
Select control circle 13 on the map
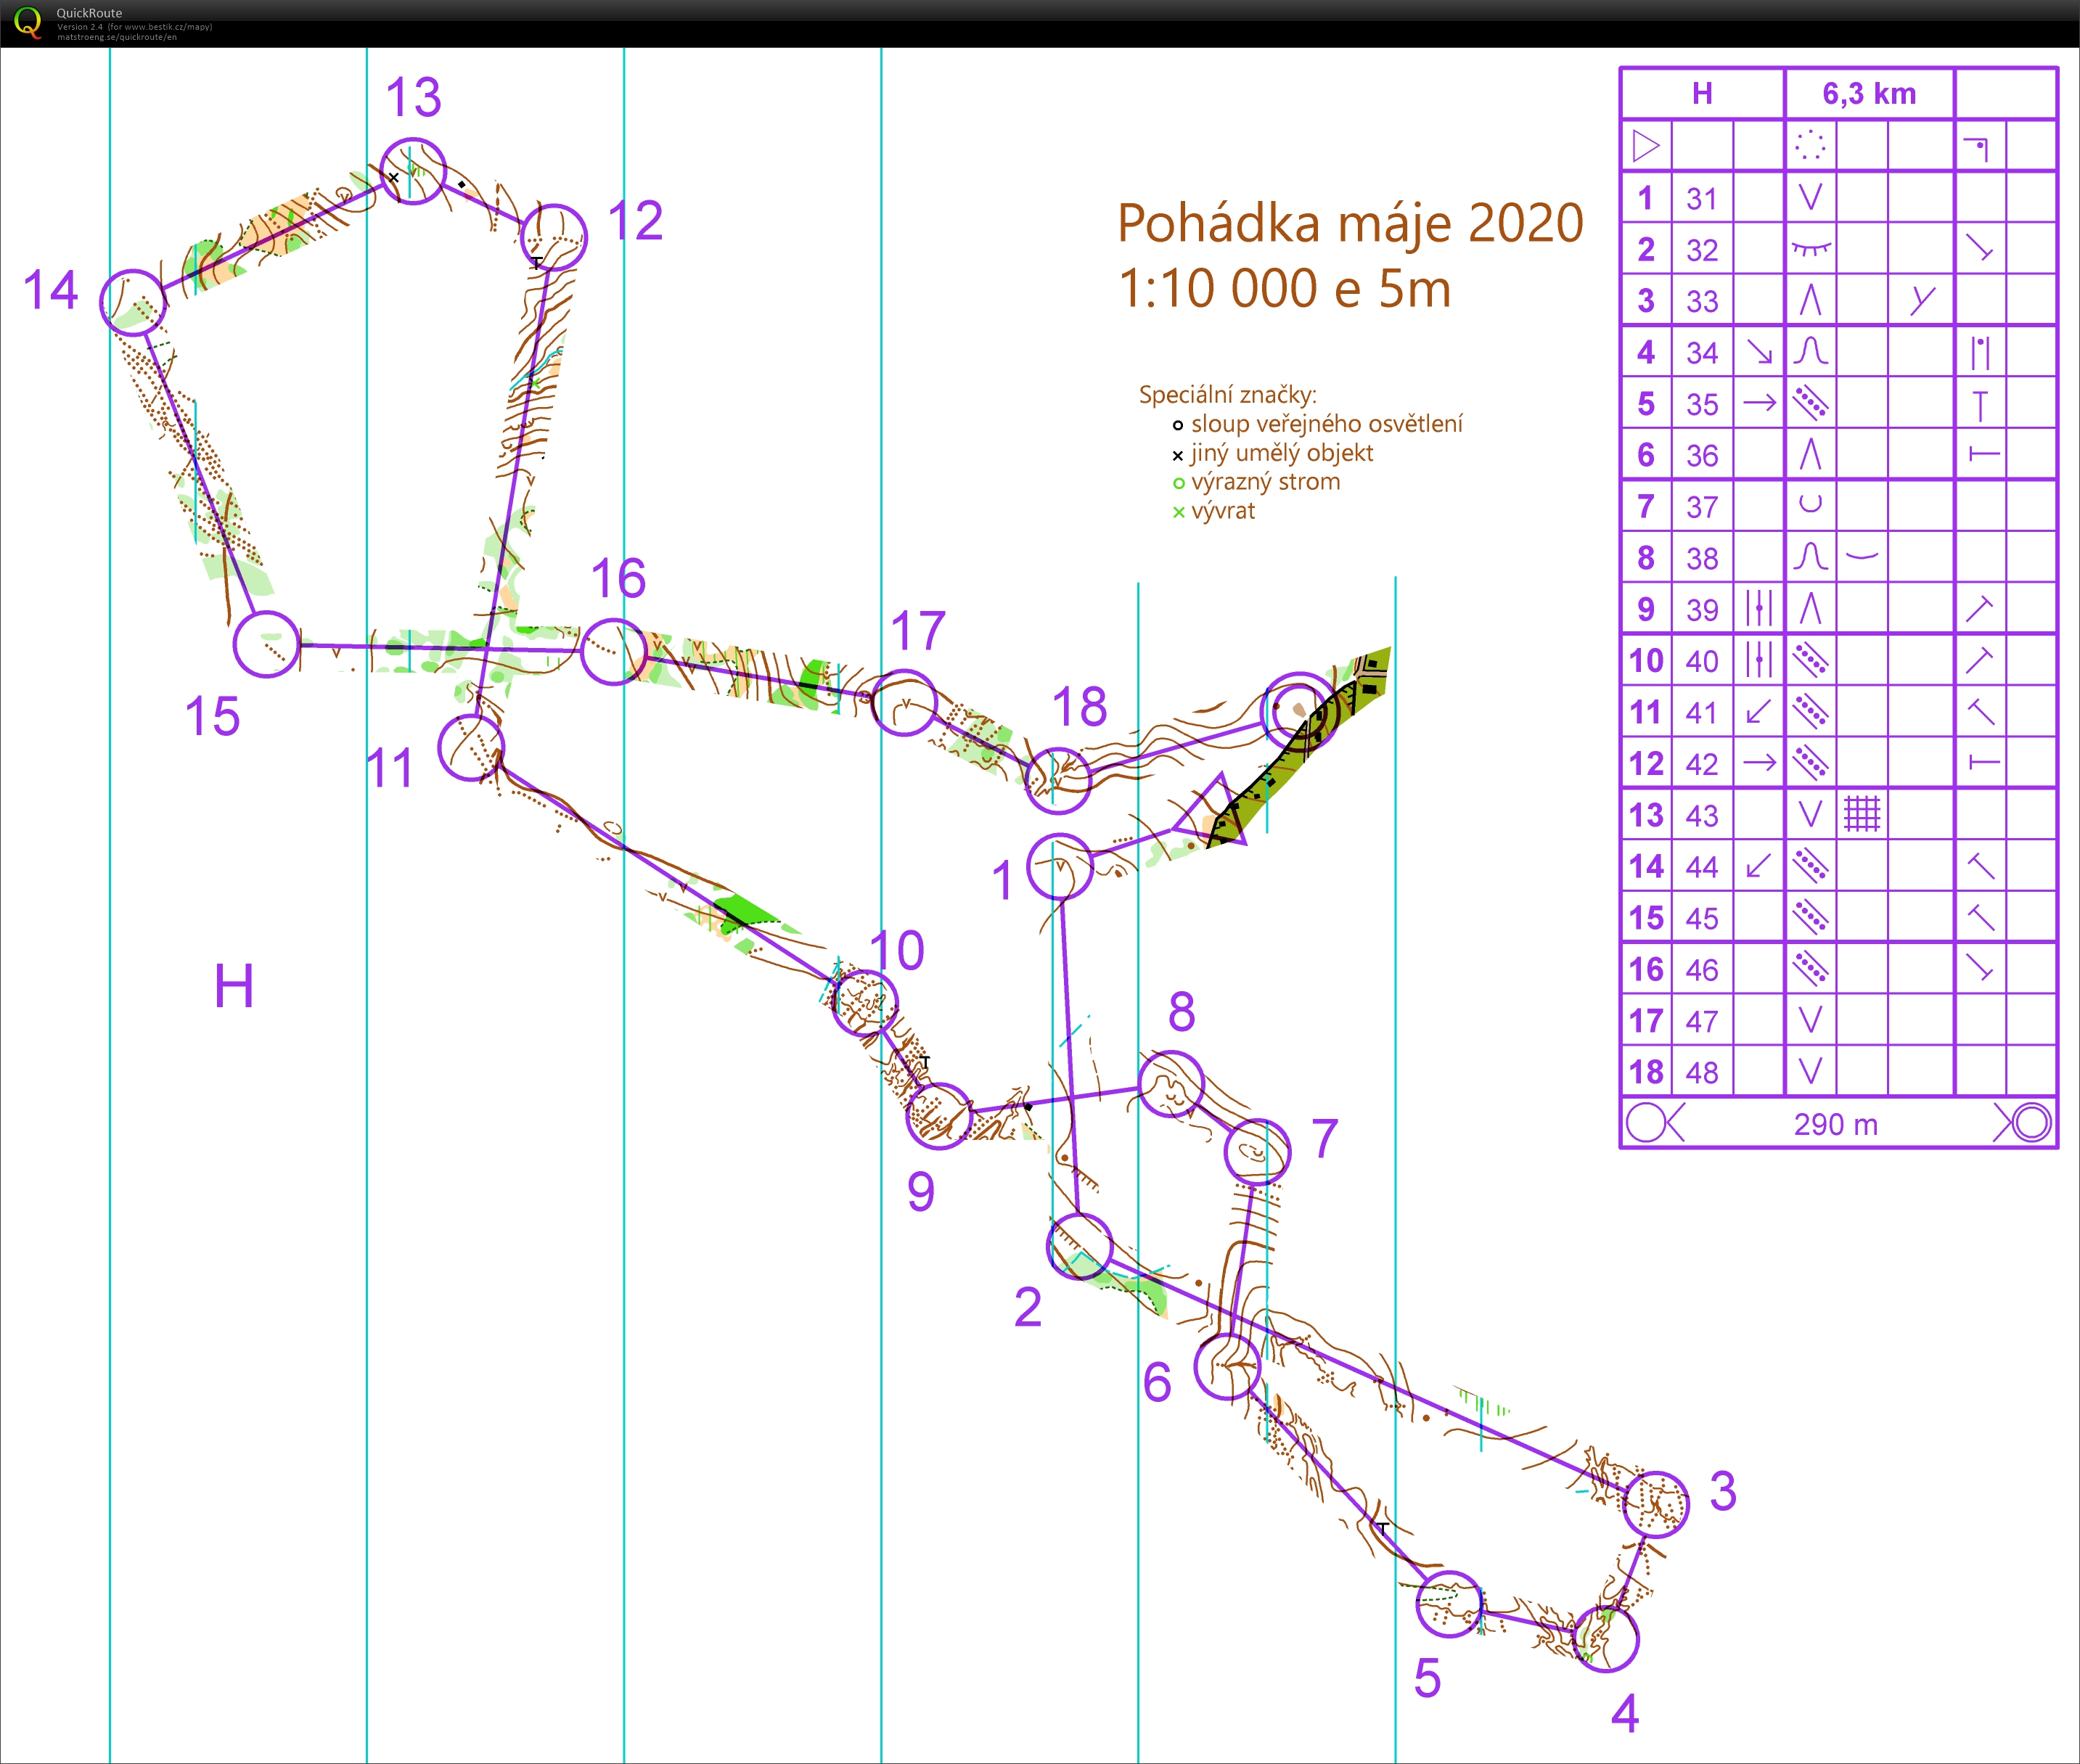coord(413,172)
